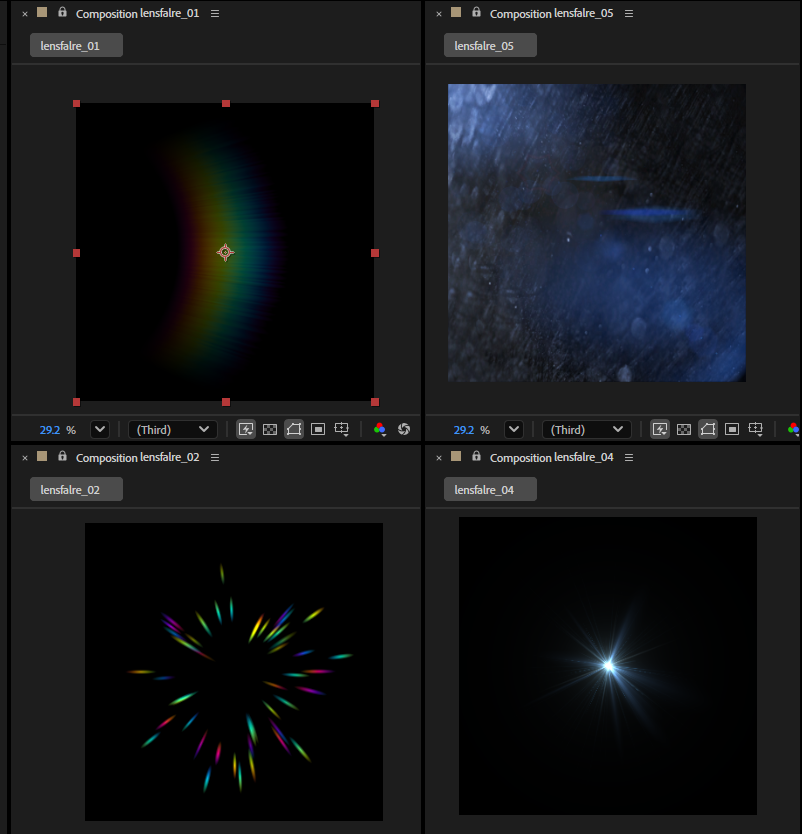The width and height of the screenshot is (802, 834).
Task: Open panel menu of Composition lensfalre_02
Action: [x=215, y=457]
